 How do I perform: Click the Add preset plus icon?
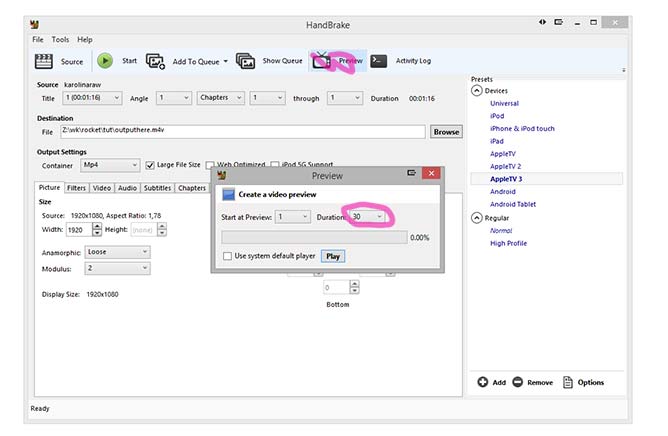click(482, 382)
